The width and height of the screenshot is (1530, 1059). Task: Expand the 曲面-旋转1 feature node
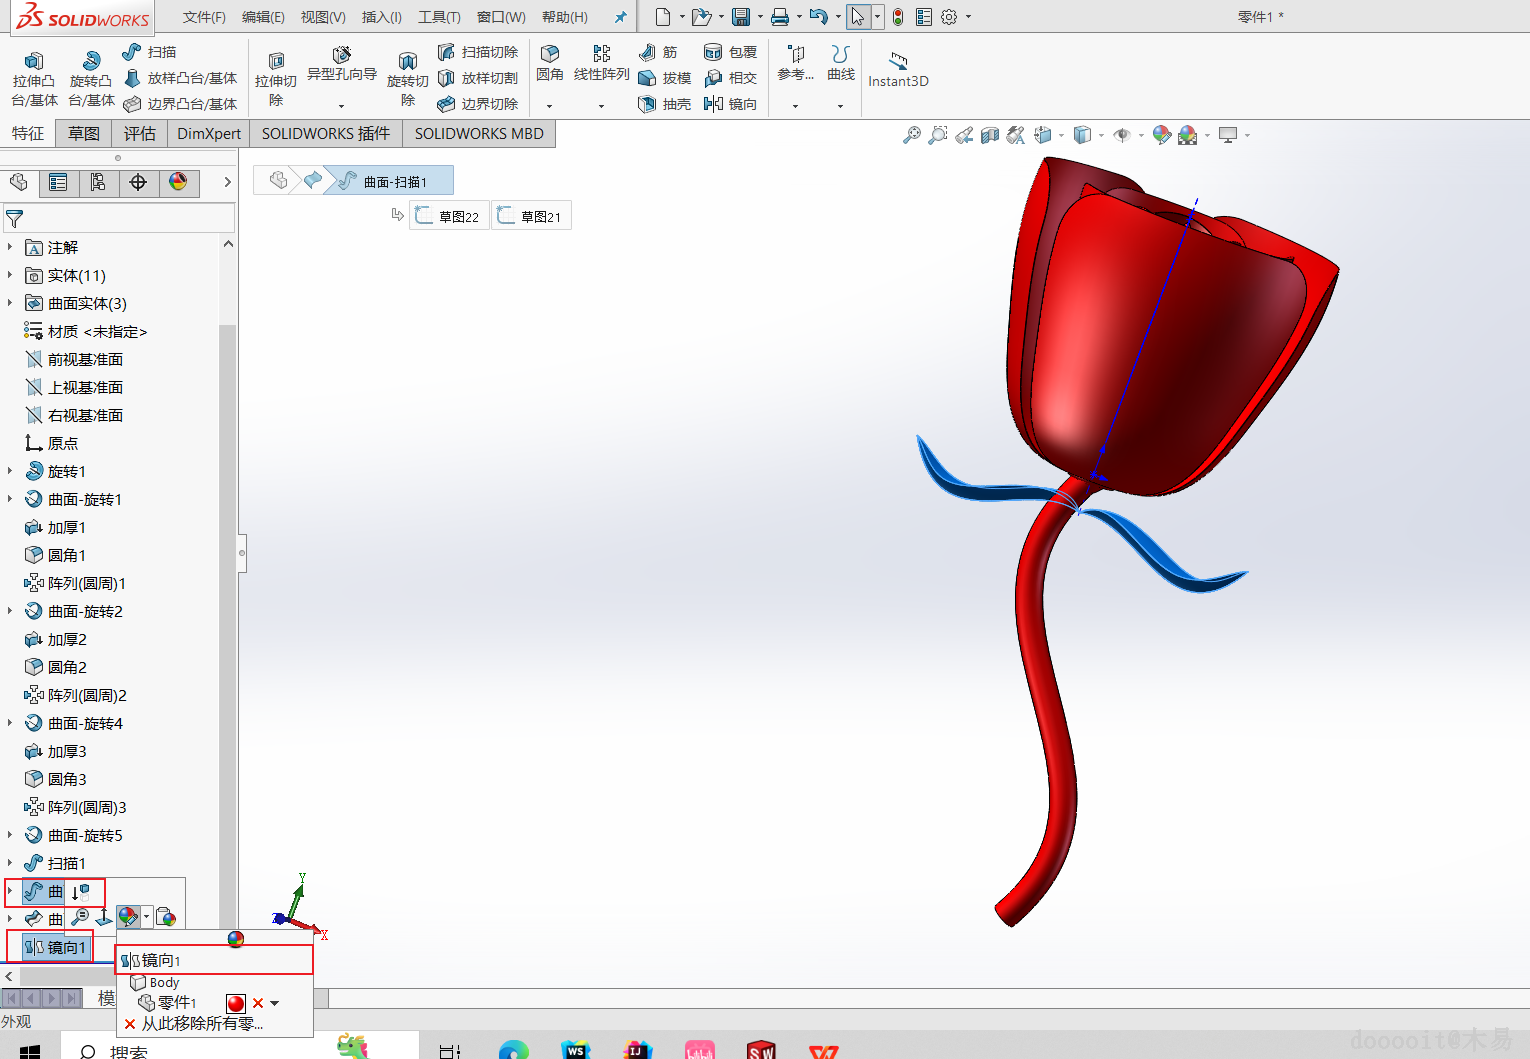pos(10,499)
